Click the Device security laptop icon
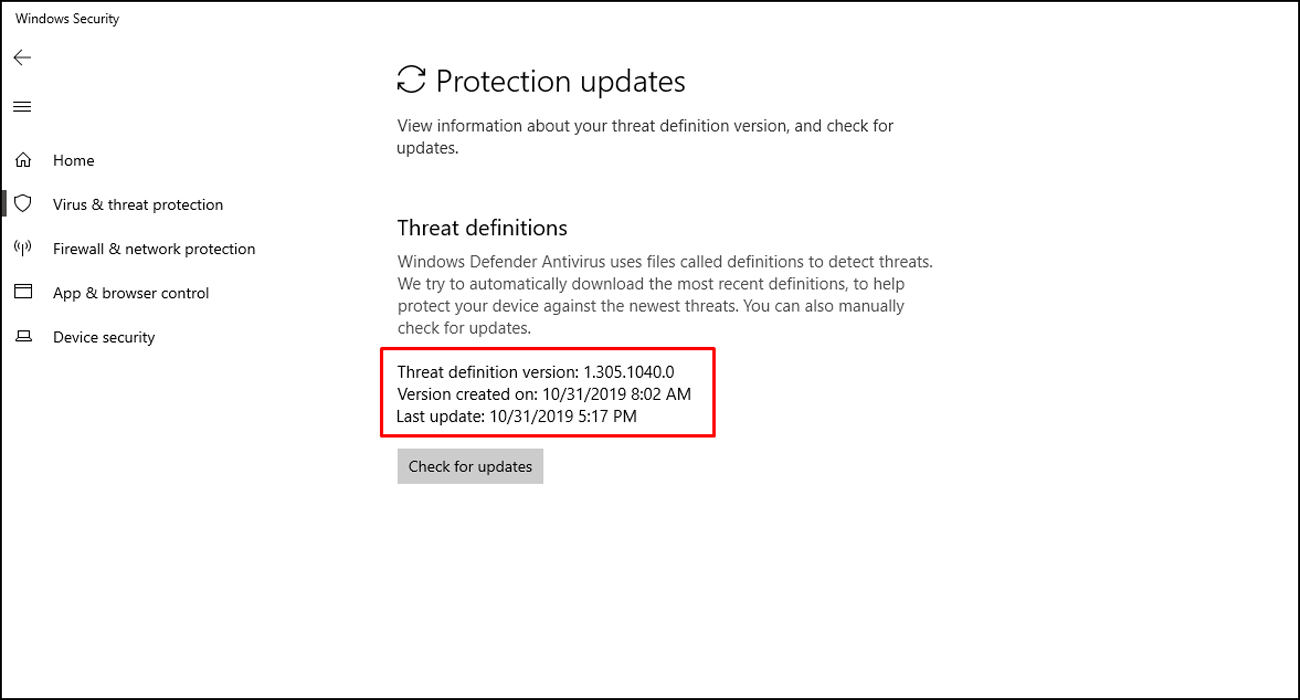 (x=23, y=337)
